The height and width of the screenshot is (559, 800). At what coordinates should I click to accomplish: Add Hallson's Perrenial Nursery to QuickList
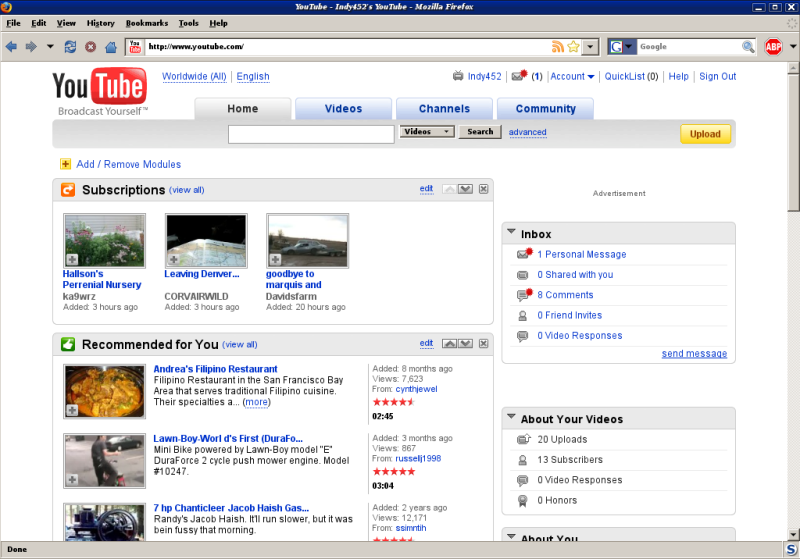click(x=72, y=259)
